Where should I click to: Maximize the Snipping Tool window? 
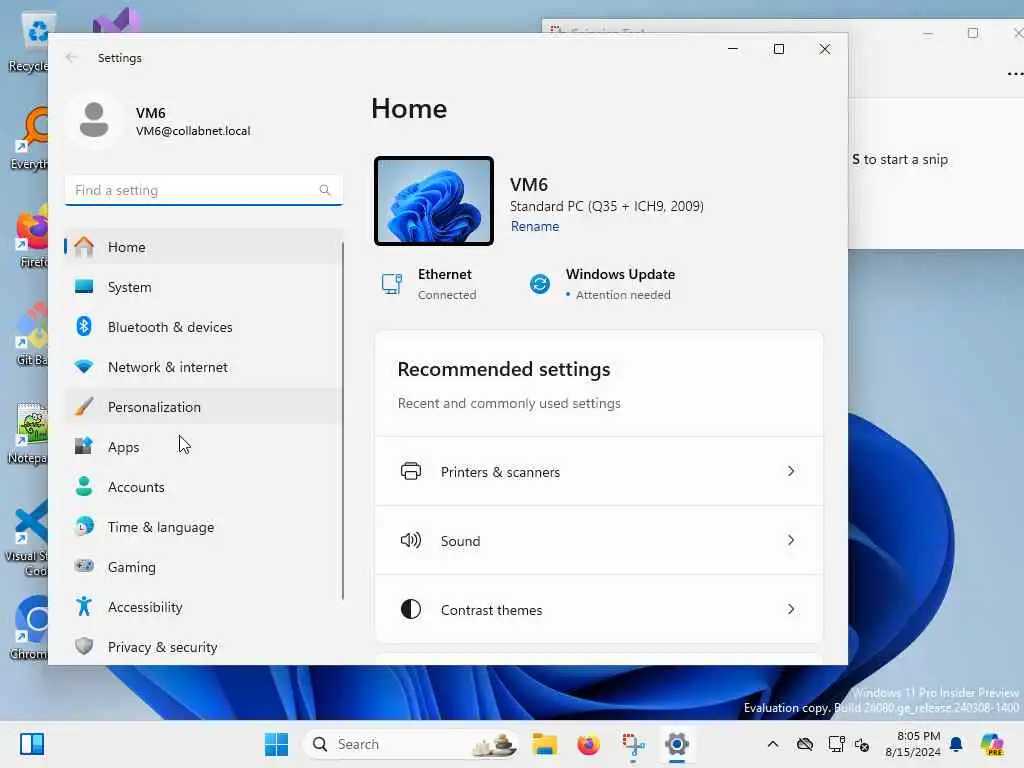click(972, 33)
